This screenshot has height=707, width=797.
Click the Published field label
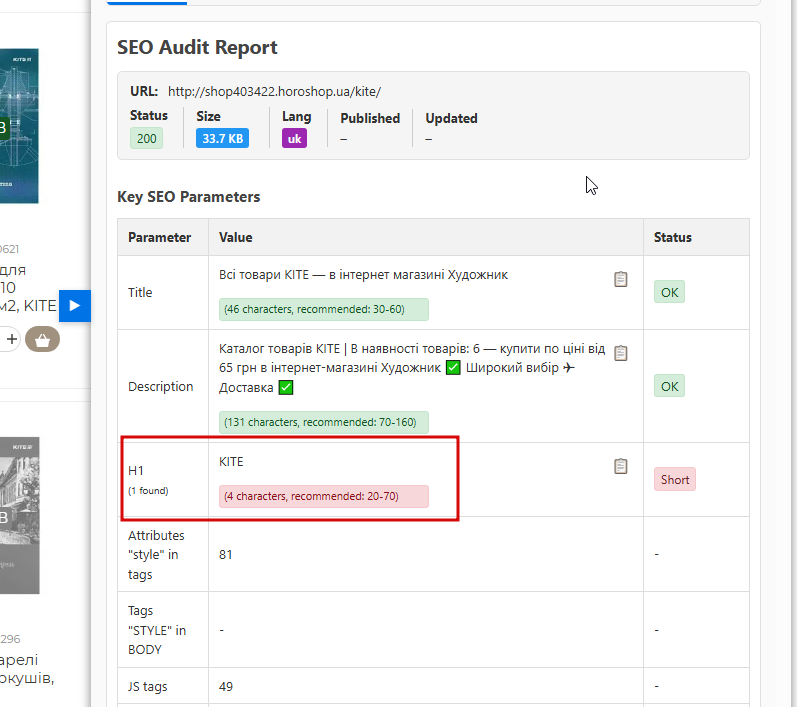(370, 118)
